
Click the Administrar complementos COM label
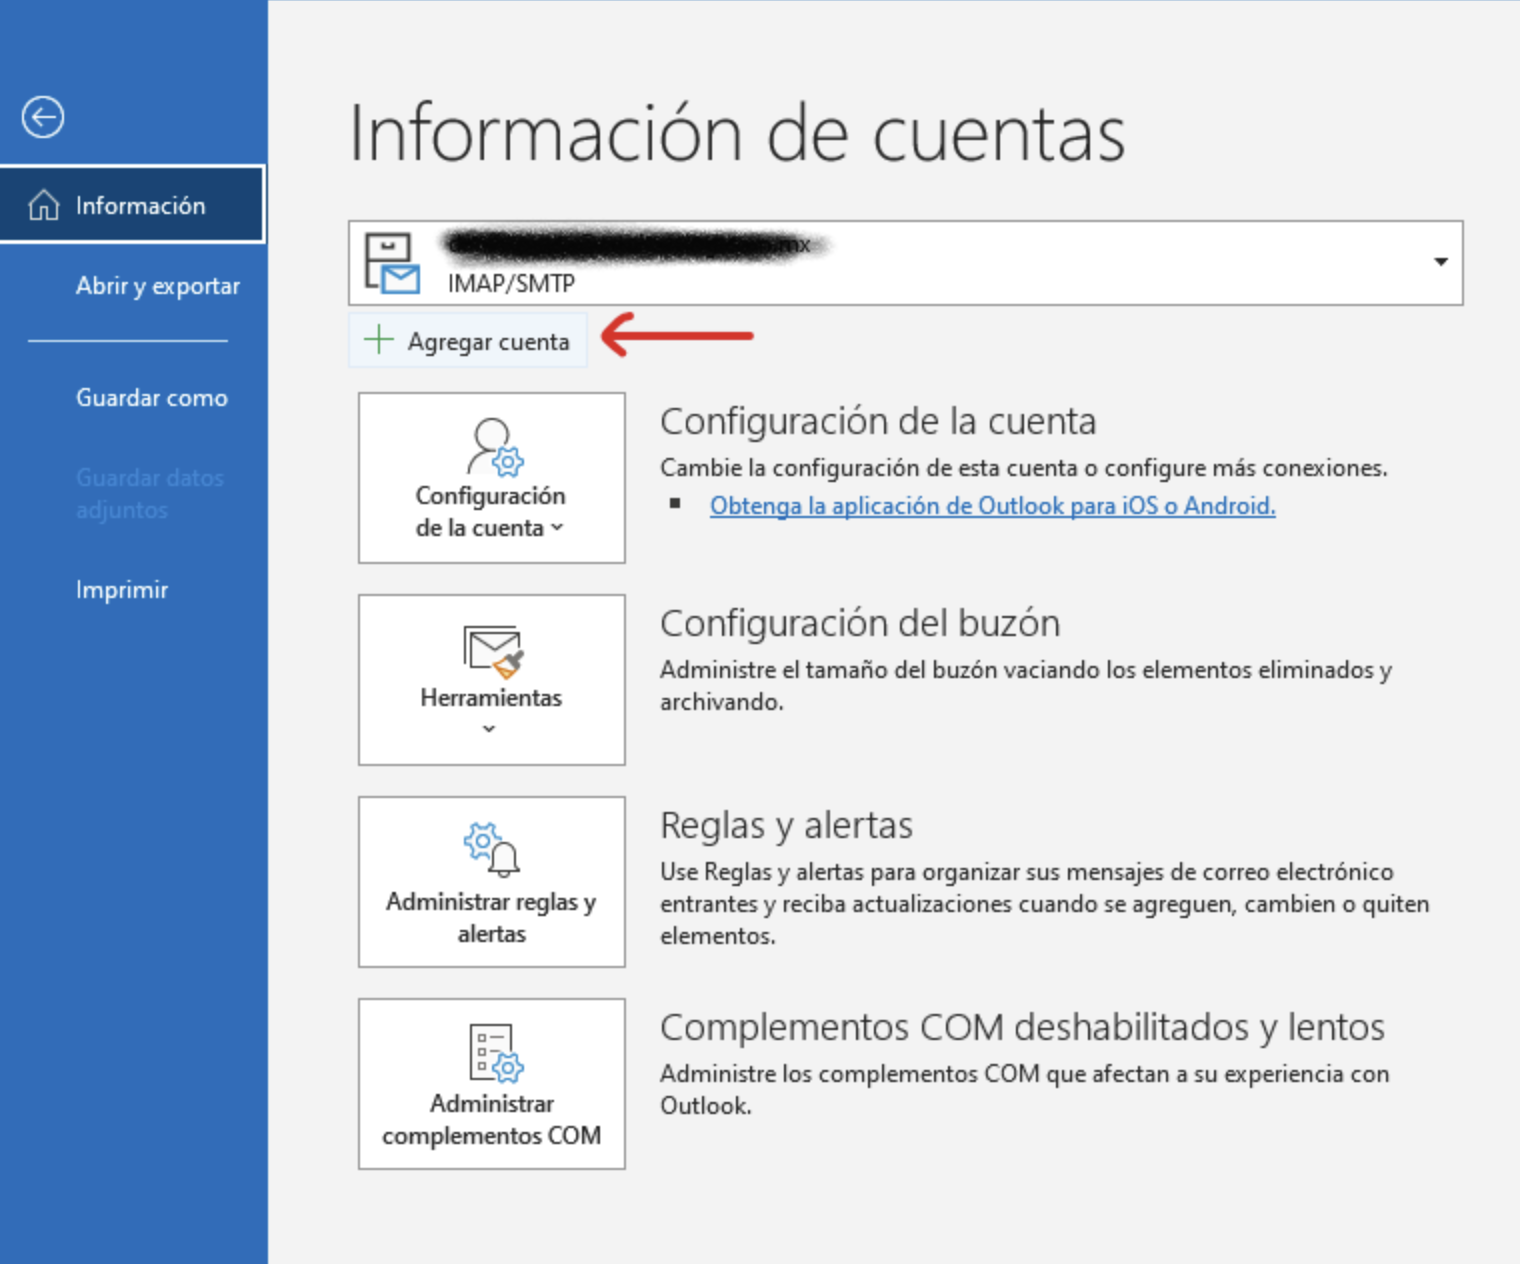[491, 1120]
